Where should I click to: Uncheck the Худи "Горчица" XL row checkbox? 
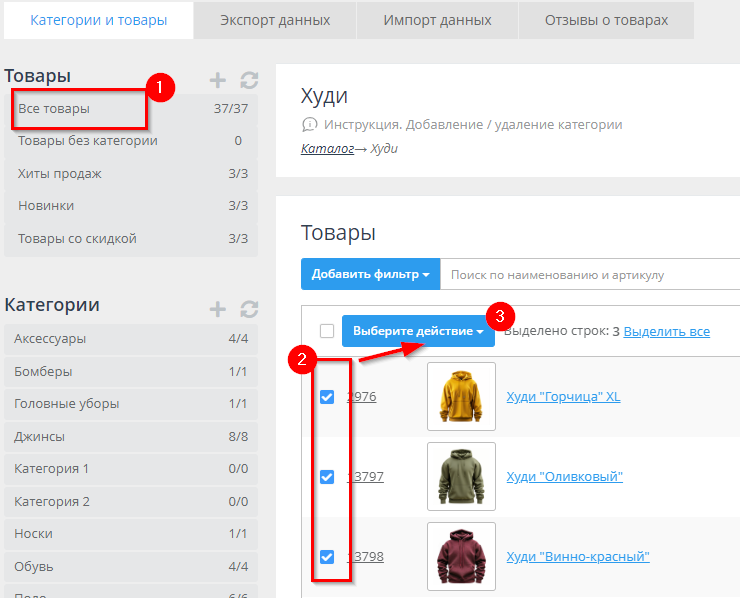(x=326, y=397)
